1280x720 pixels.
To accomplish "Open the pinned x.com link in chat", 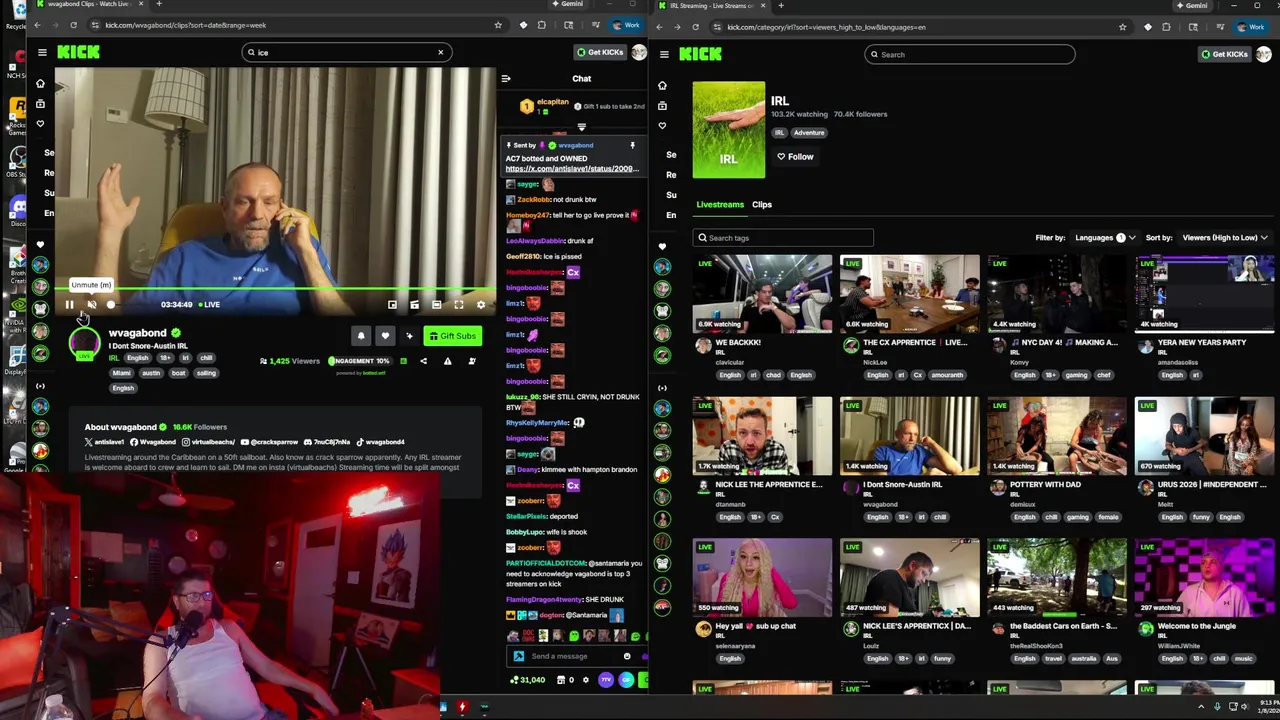I will 571,169.
